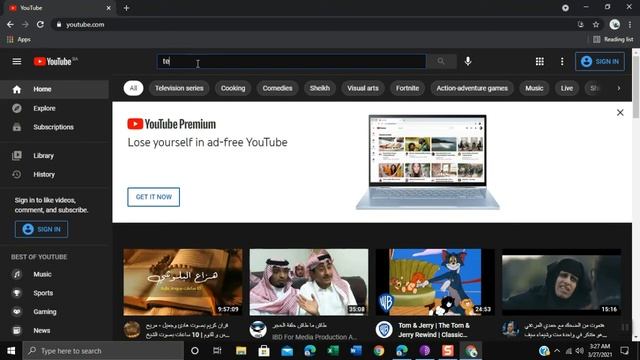Open Sports under Best of YouTube
640x360 pixels.
(54, 293)
